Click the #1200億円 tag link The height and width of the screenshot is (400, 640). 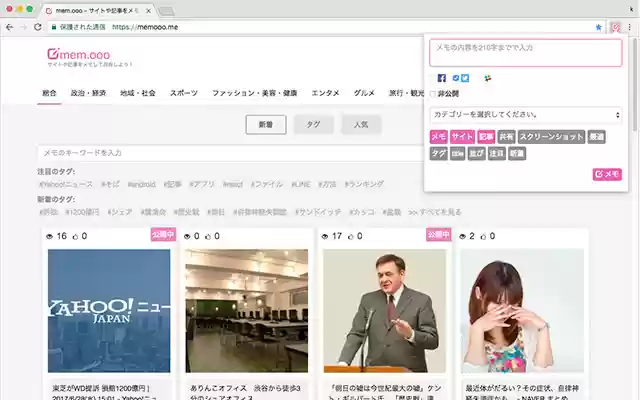coord(82,212)
